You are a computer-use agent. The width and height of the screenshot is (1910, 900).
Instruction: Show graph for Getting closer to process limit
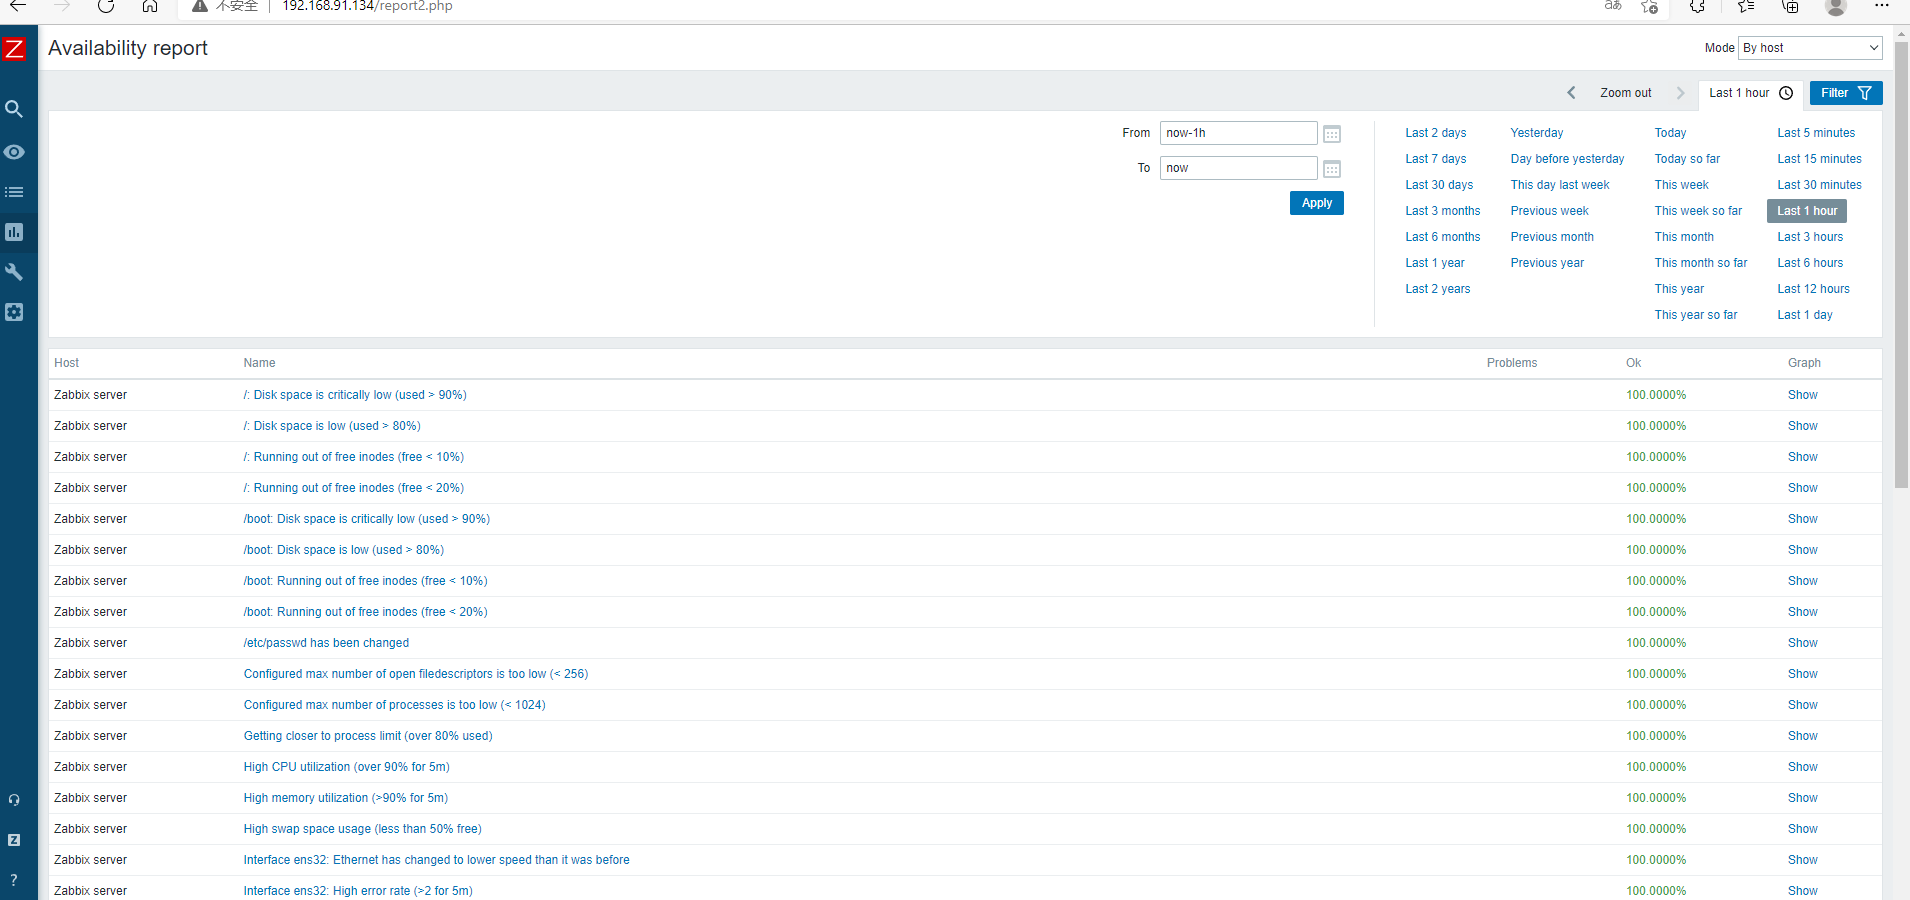click(1802, 736)
